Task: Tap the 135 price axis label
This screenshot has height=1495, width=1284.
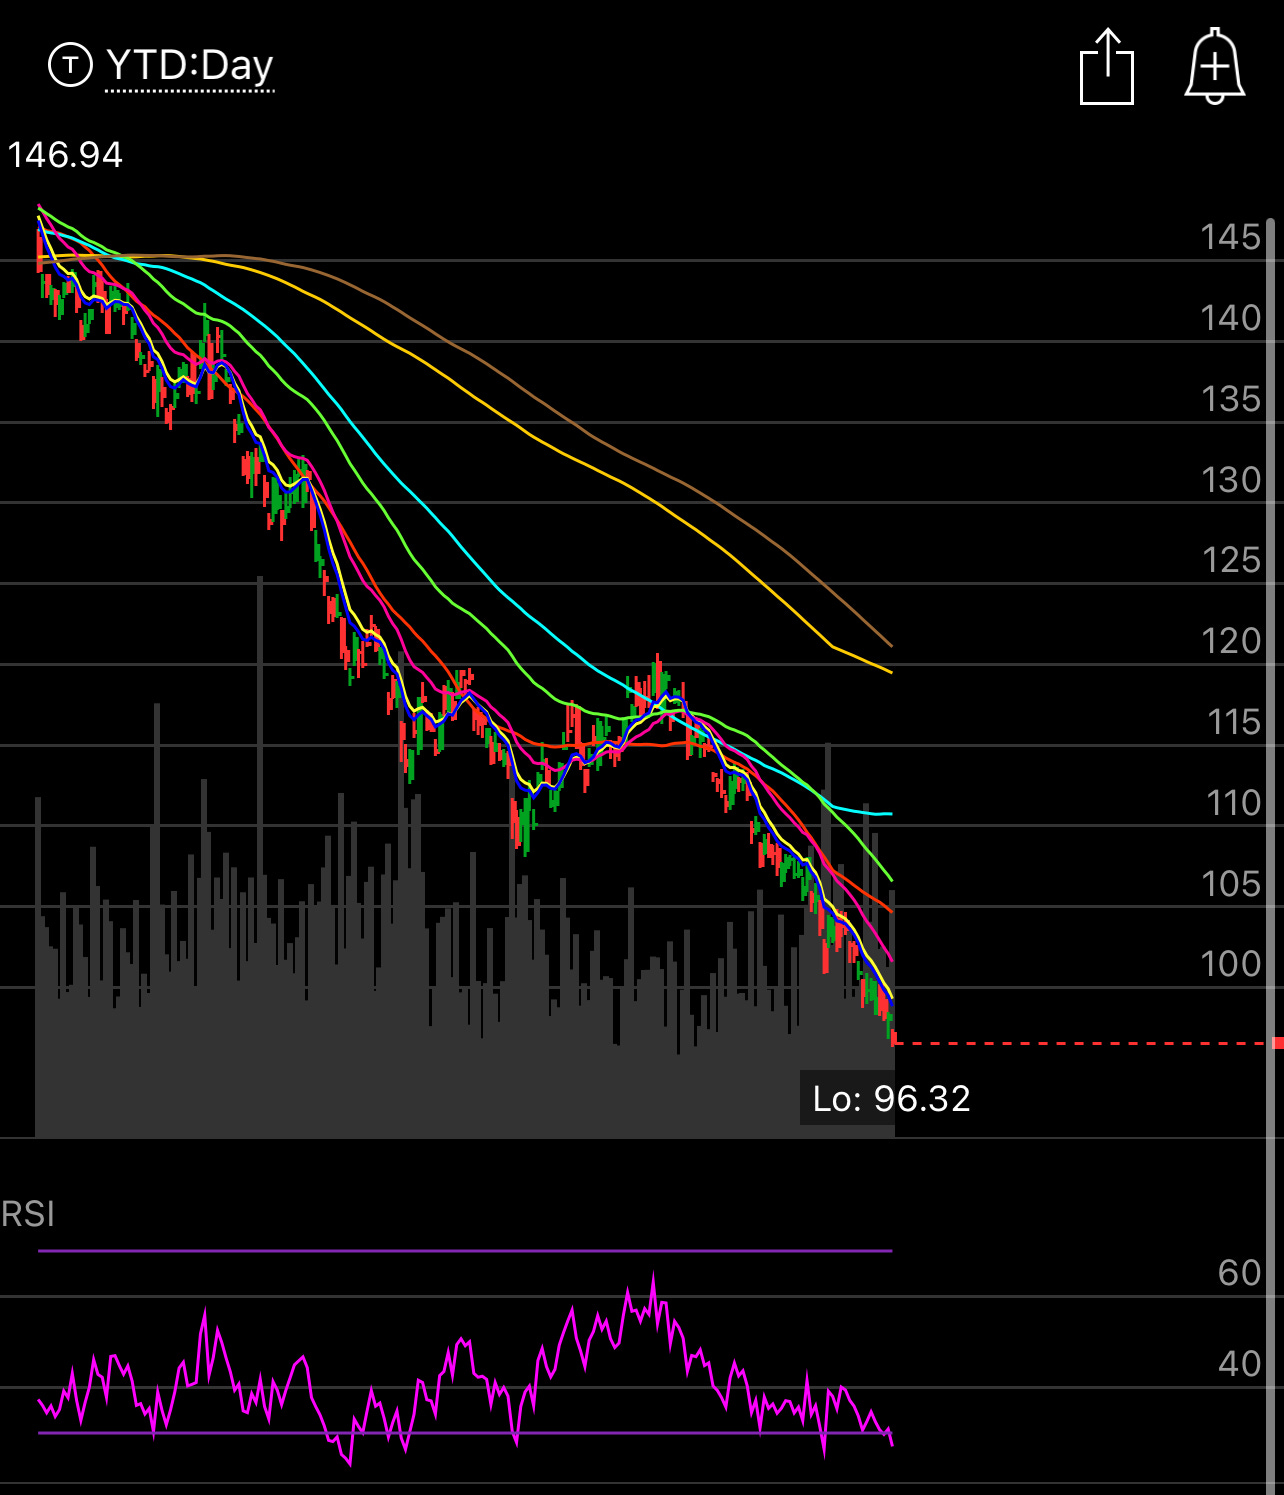Action: 1230,399
